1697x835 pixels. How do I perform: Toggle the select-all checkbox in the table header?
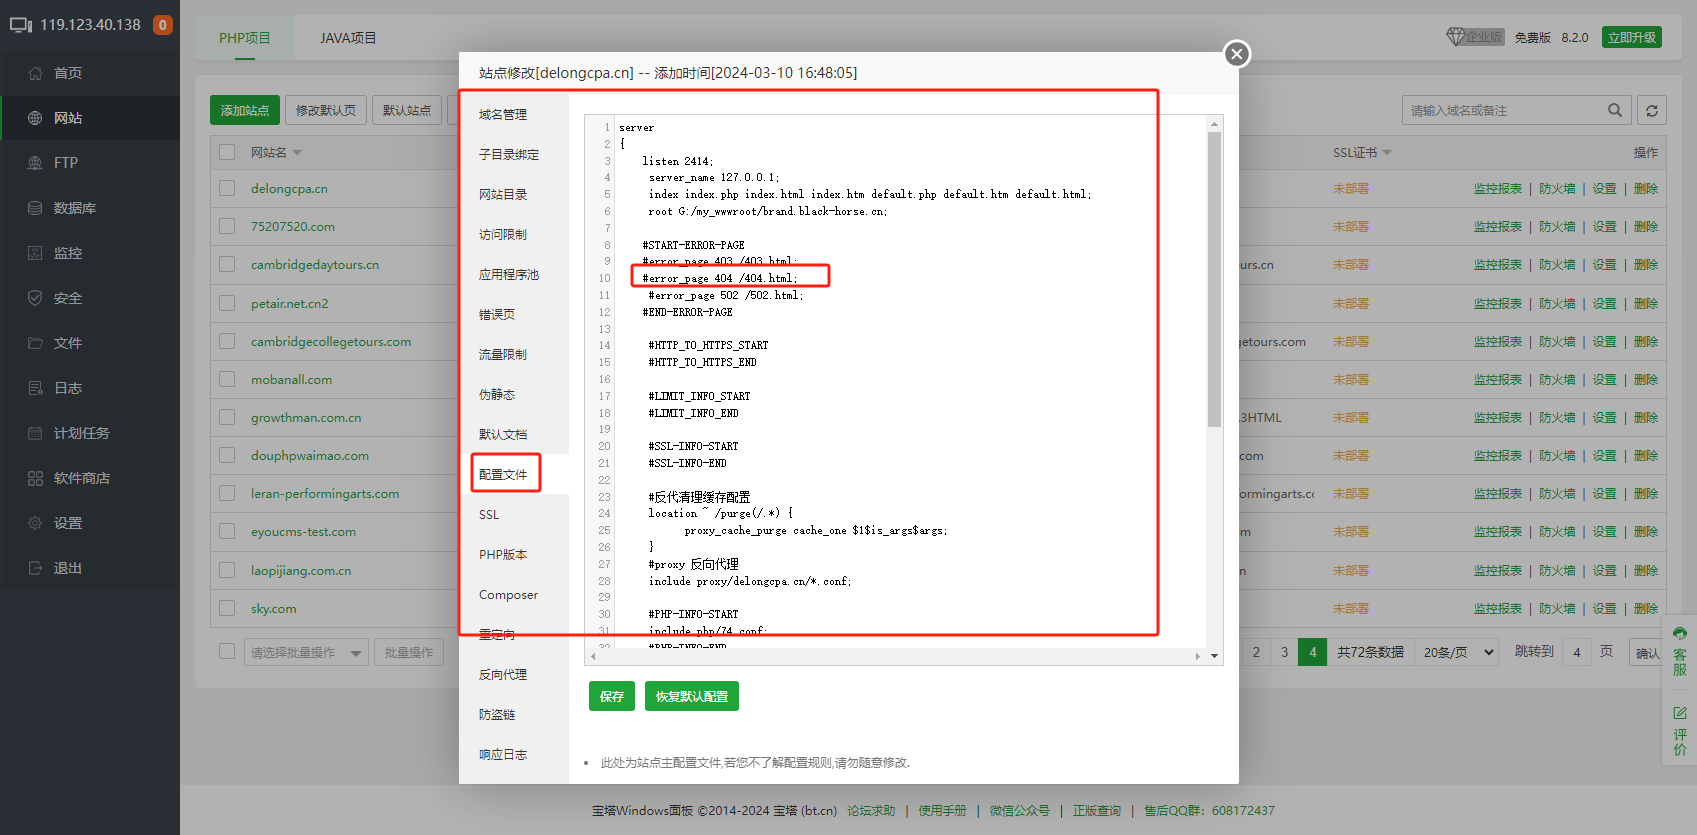point(227,152)
